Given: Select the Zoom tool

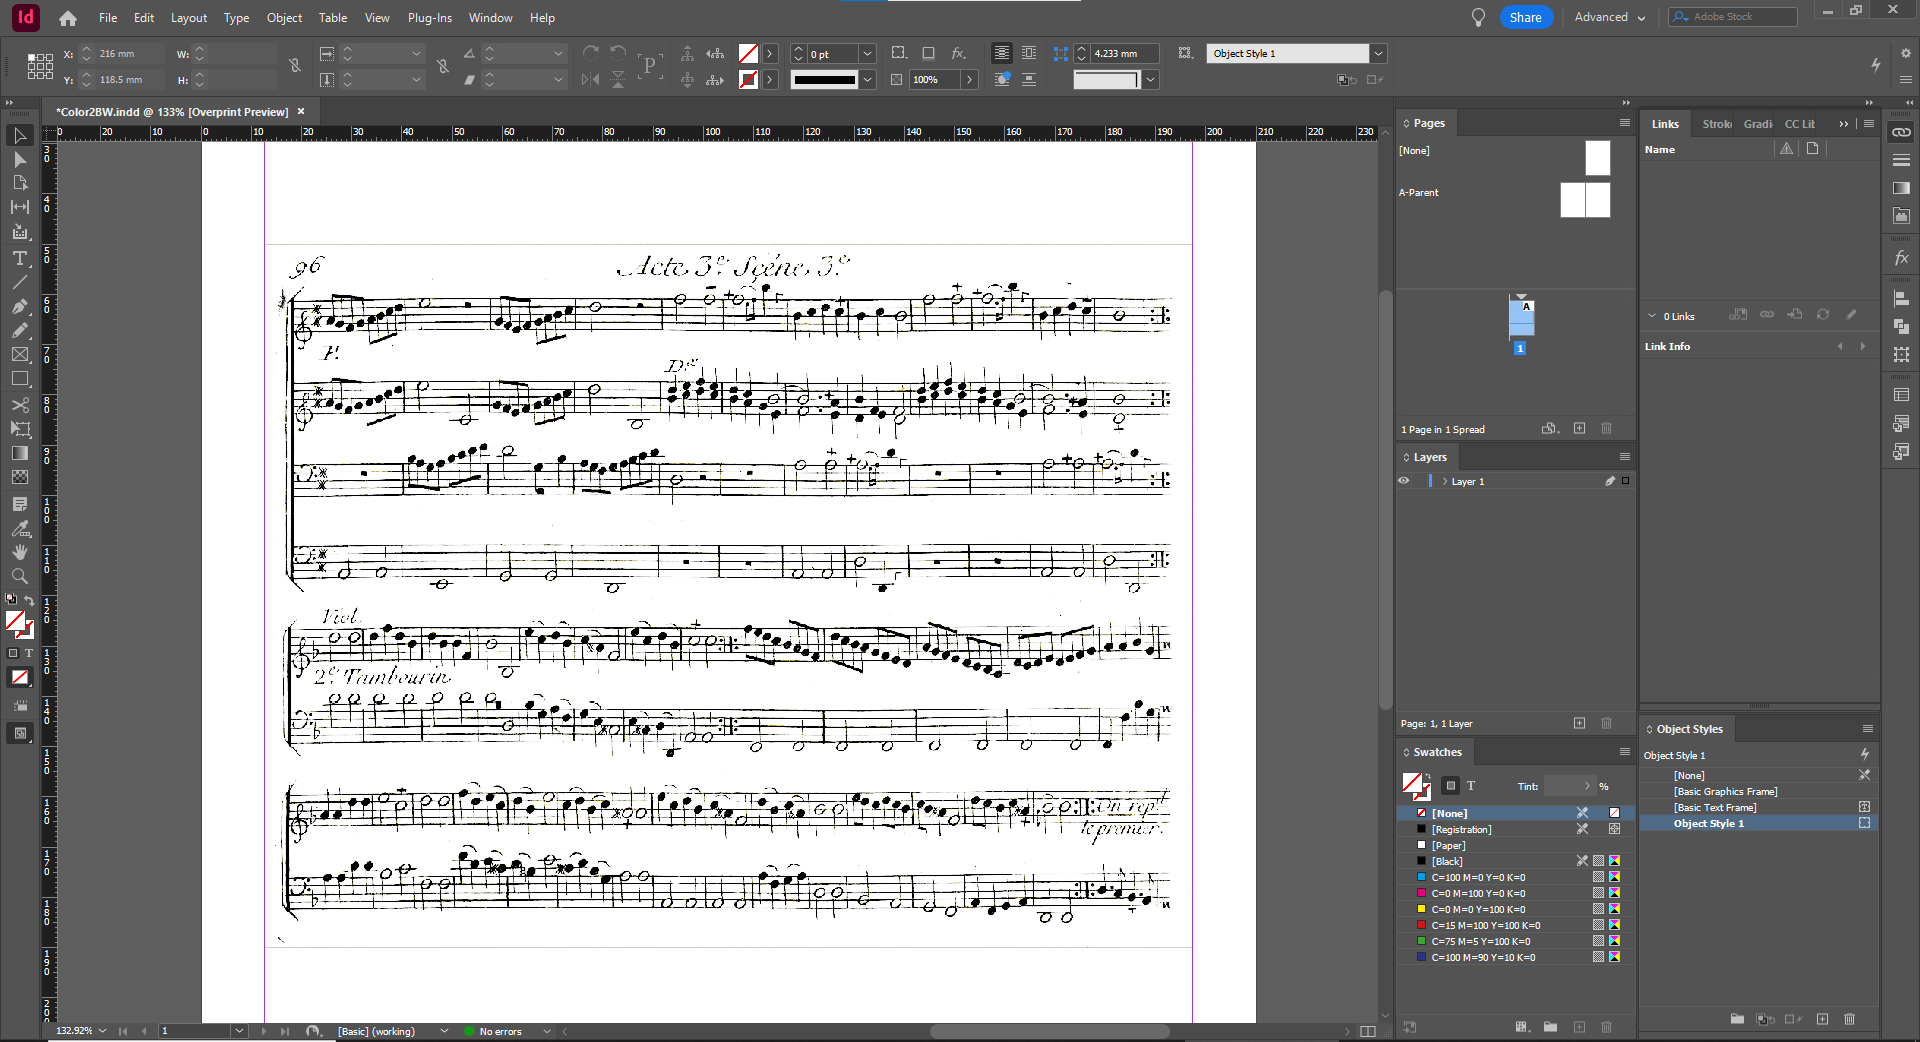Looking at the screenshot, I should coord(20,575).
